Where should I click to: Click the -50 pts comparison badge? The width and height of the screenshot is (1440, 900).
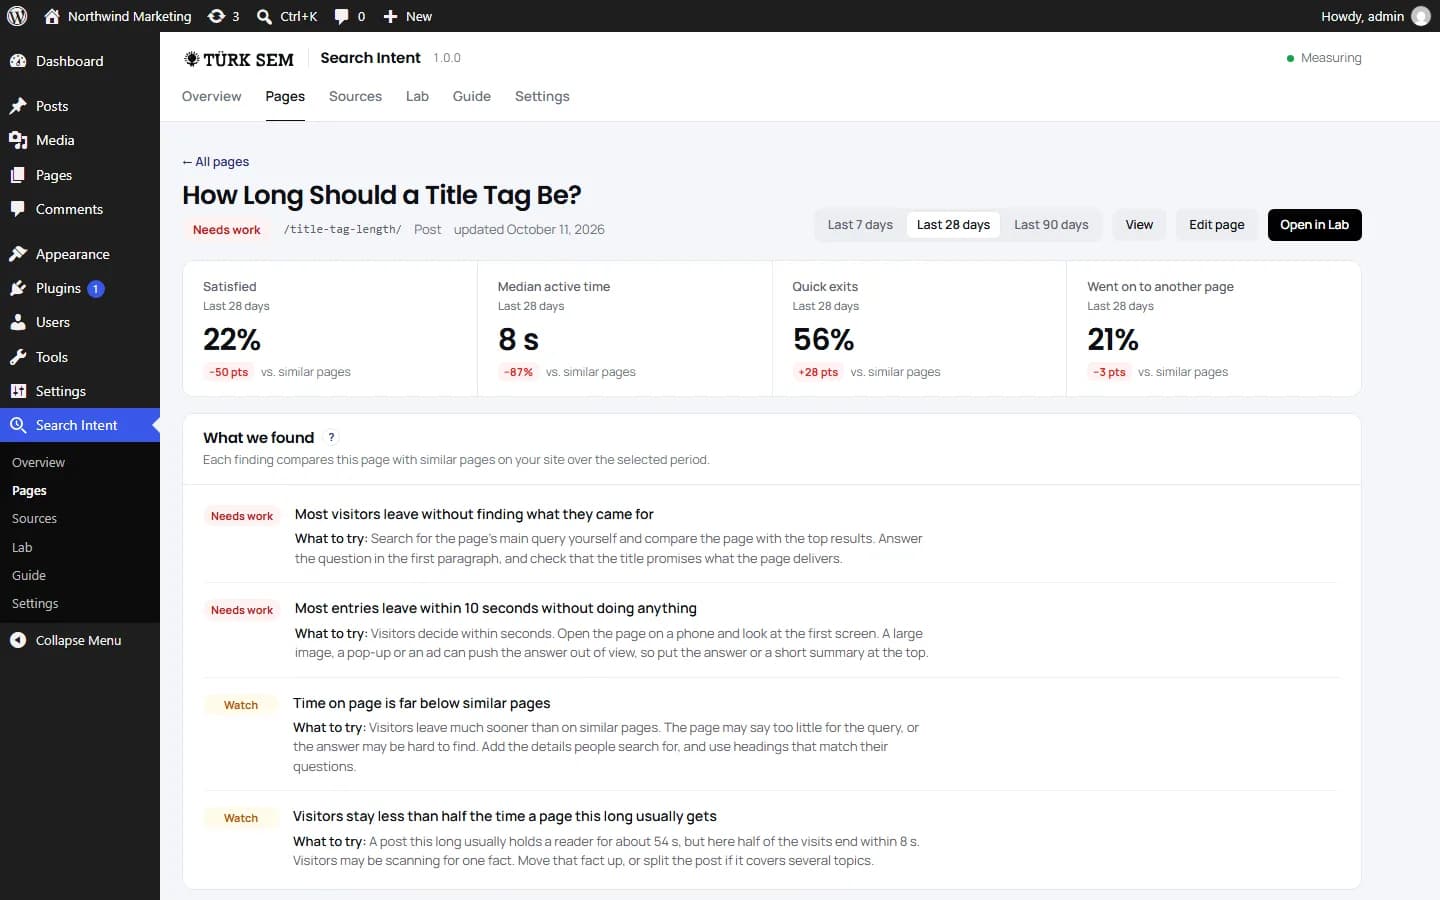coord(229,372)
